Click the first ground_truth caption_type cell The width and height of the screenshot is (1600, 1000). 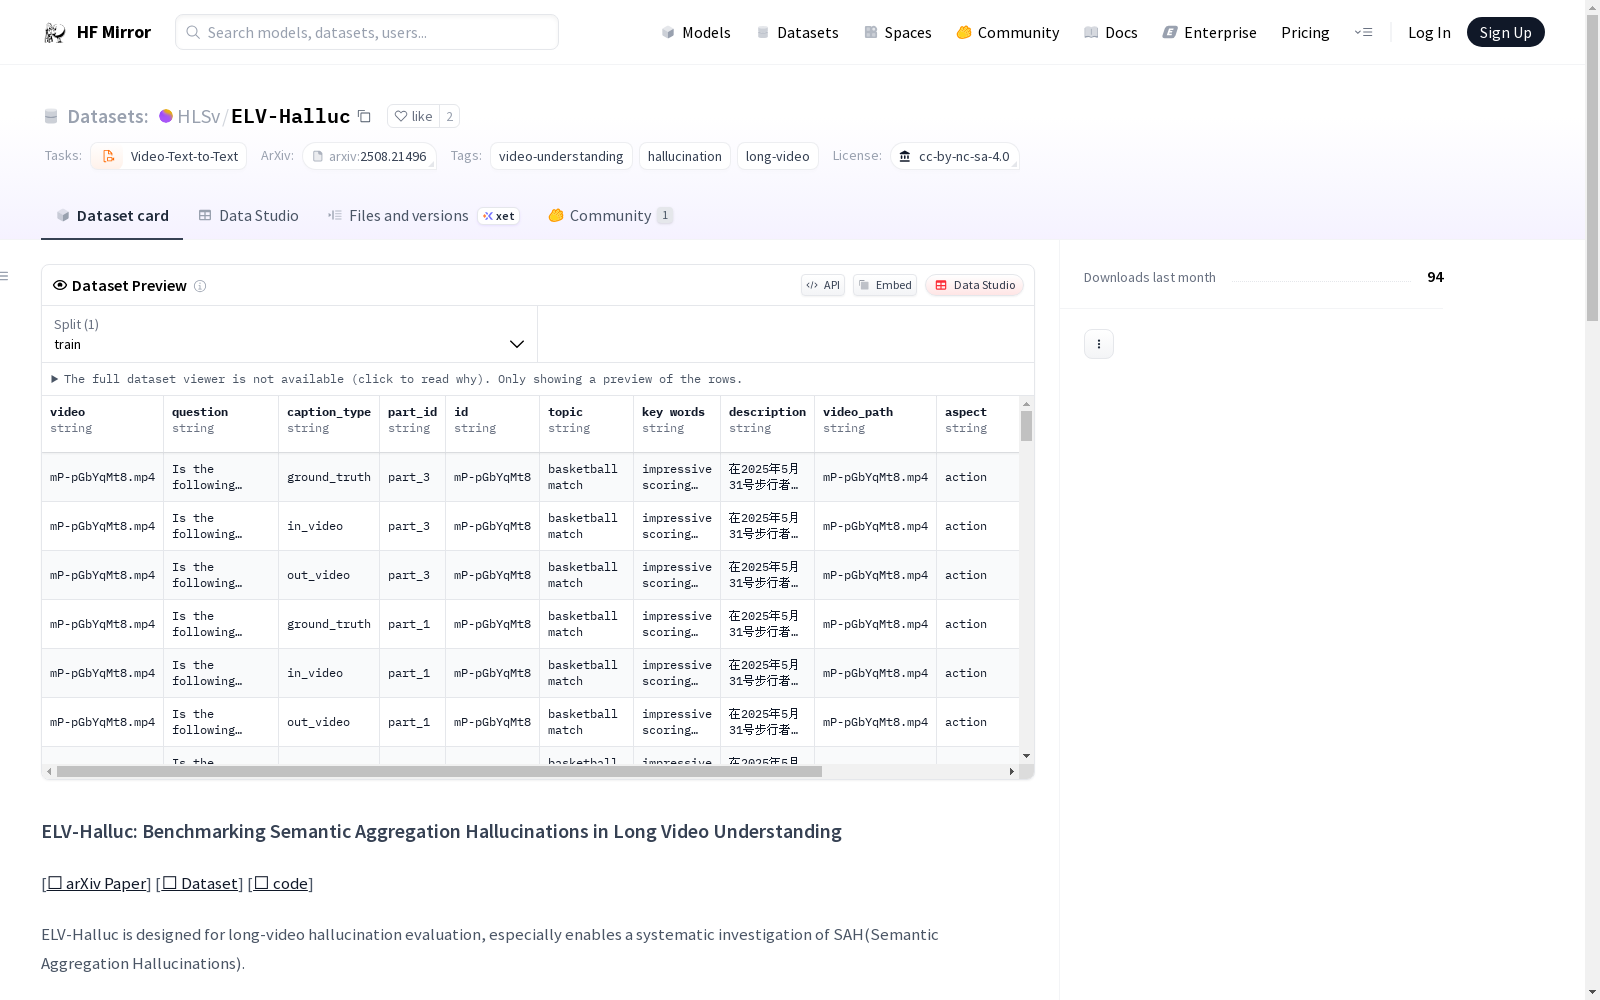(x=329, y=478)
